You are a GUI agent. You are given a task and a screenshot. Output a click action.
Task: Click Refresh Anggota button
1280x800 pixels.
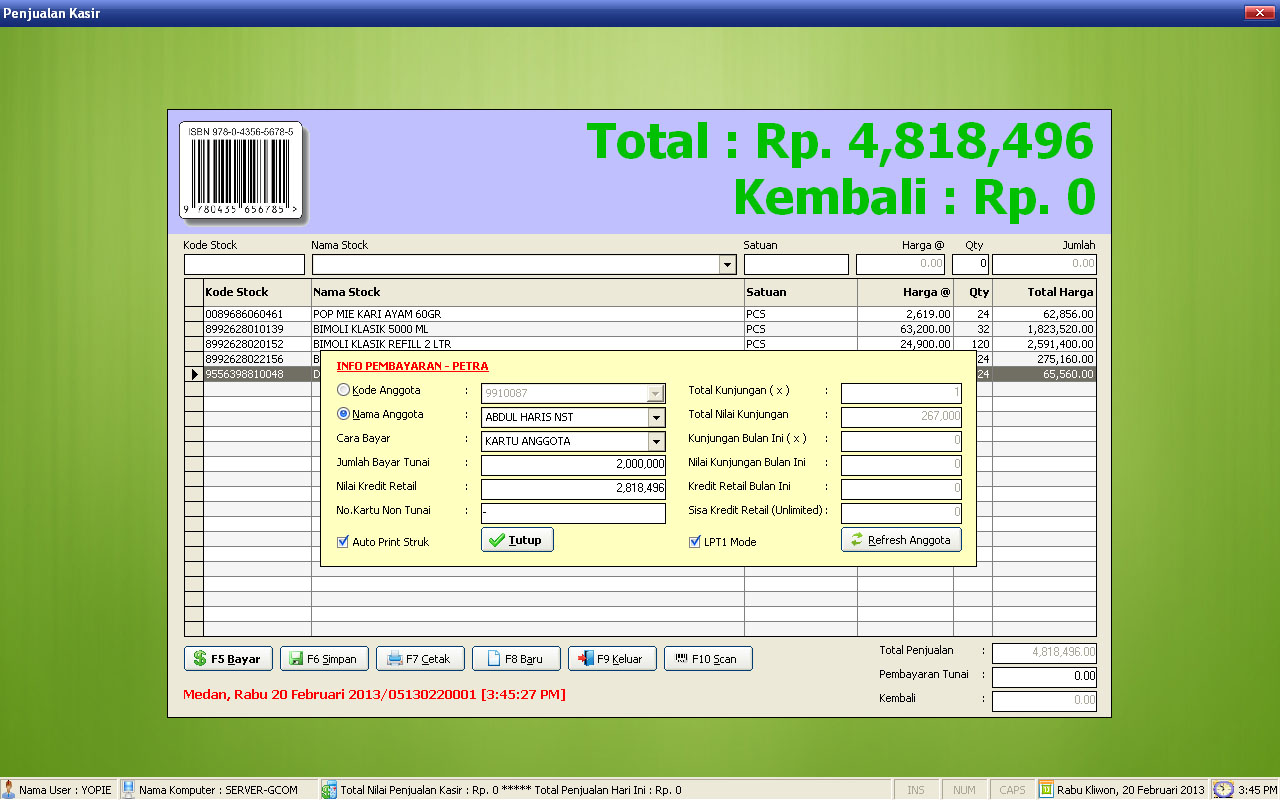901,540
